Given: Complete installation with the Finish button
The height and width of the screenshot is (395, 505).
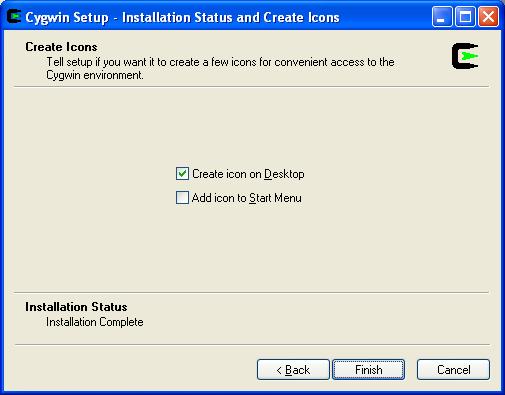Looking at the screenshot, I should point(368,369).
